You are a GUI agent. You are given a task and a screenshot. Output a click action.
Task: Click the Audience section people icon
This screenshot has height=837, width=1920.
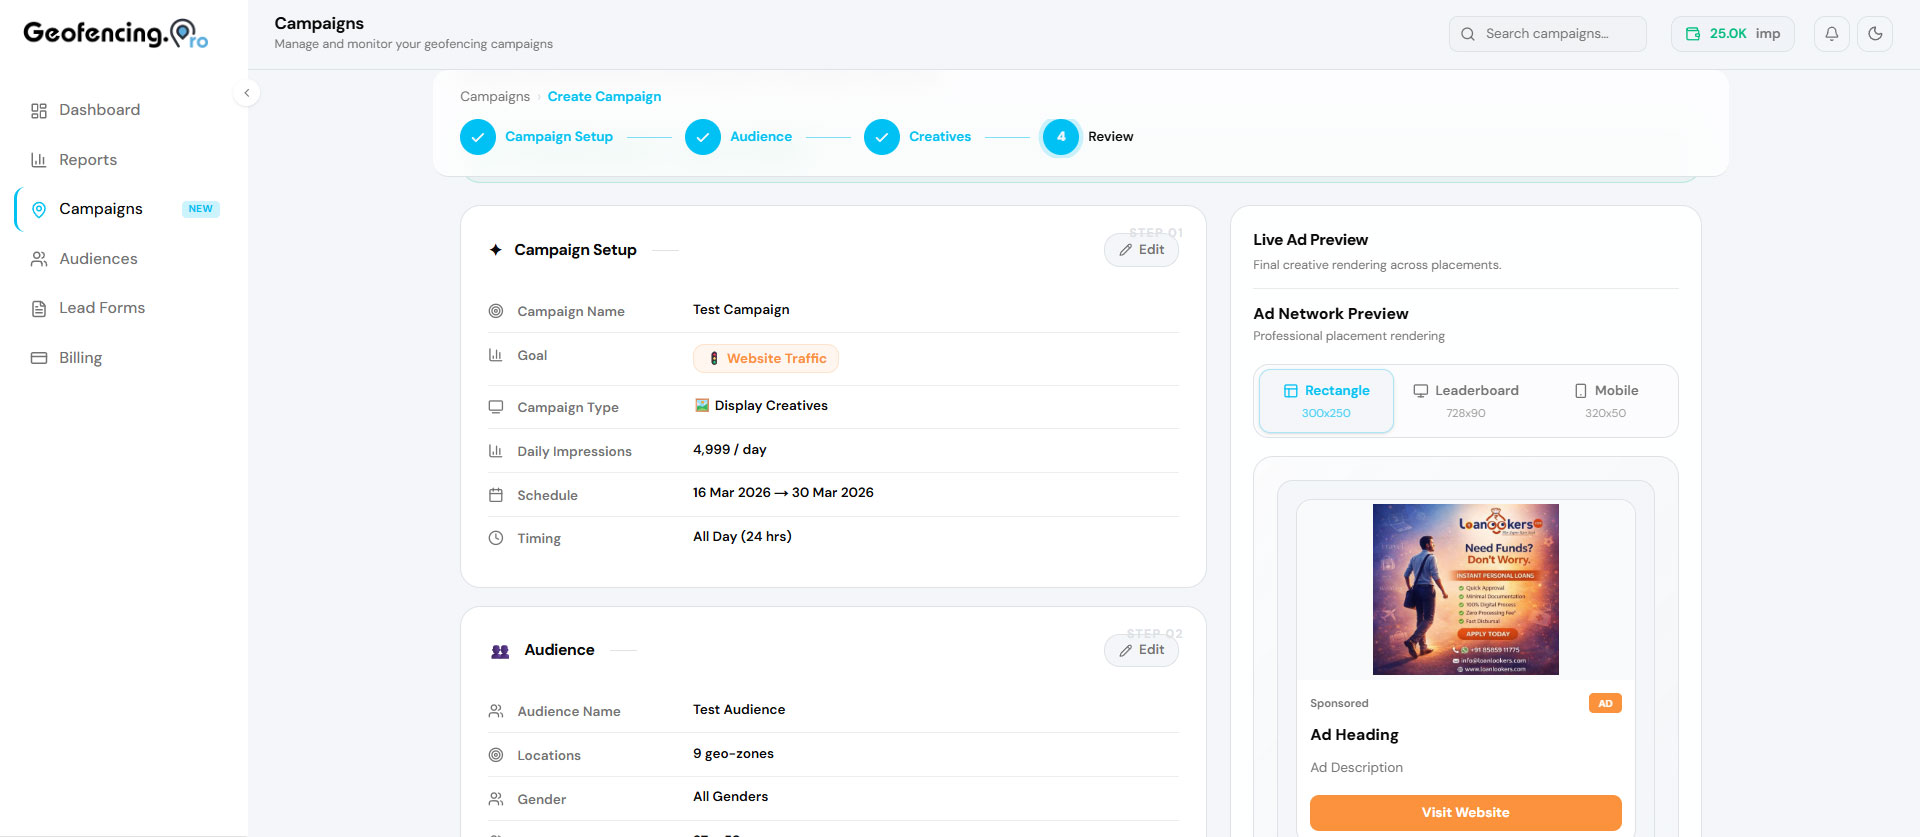click(x=500, y=651)
